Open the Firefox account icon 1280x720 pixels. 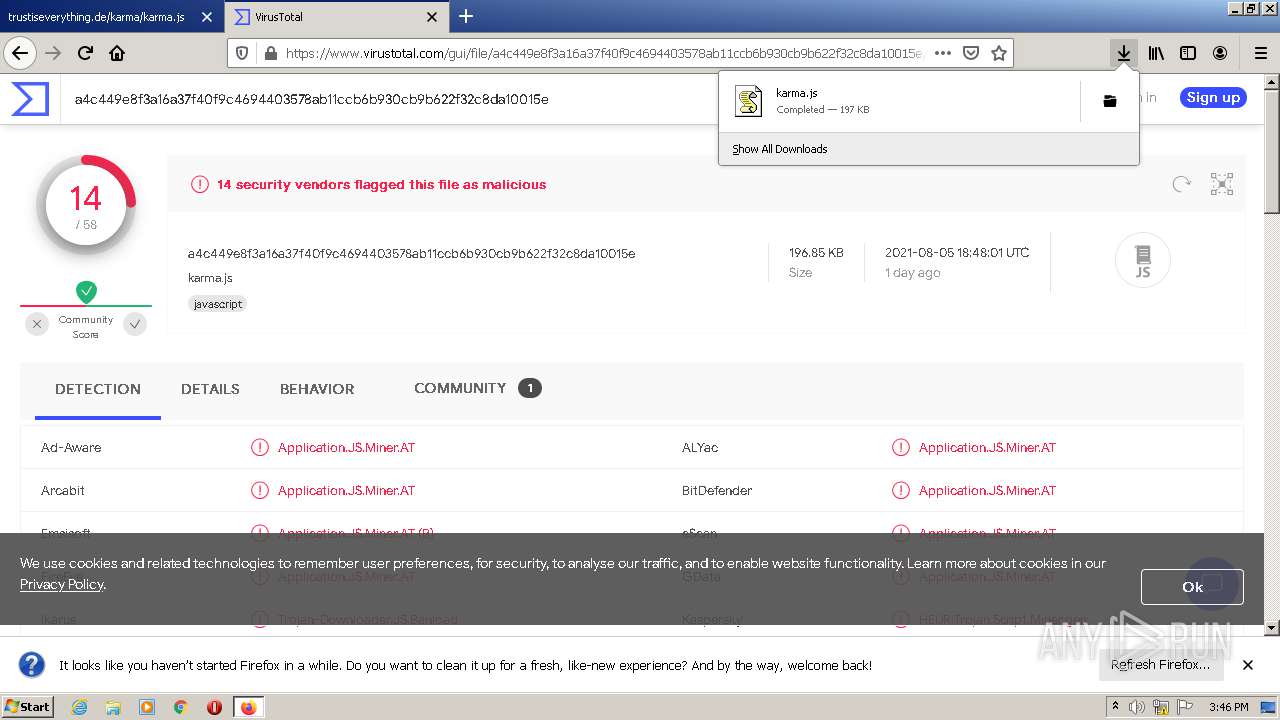point(1220,53)
